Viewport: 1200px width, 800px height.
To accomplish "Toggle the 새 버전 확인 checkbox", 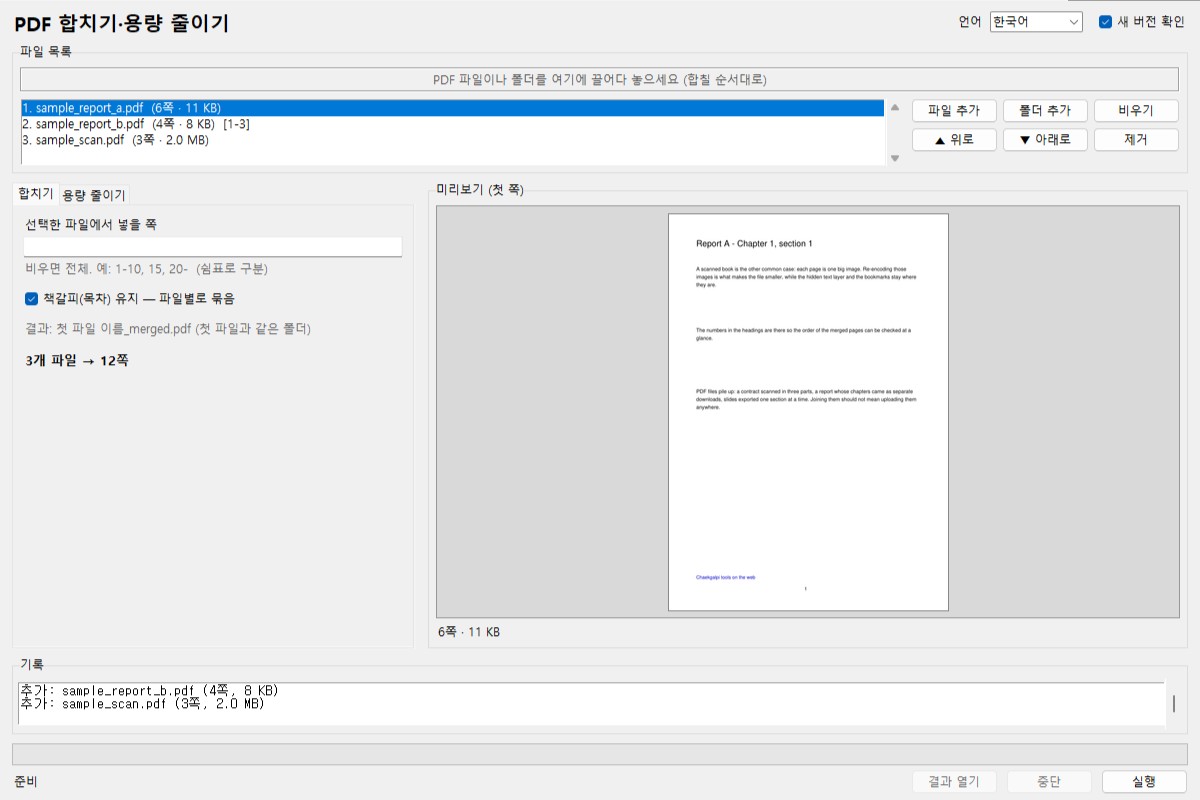I will pos(1141,22).
